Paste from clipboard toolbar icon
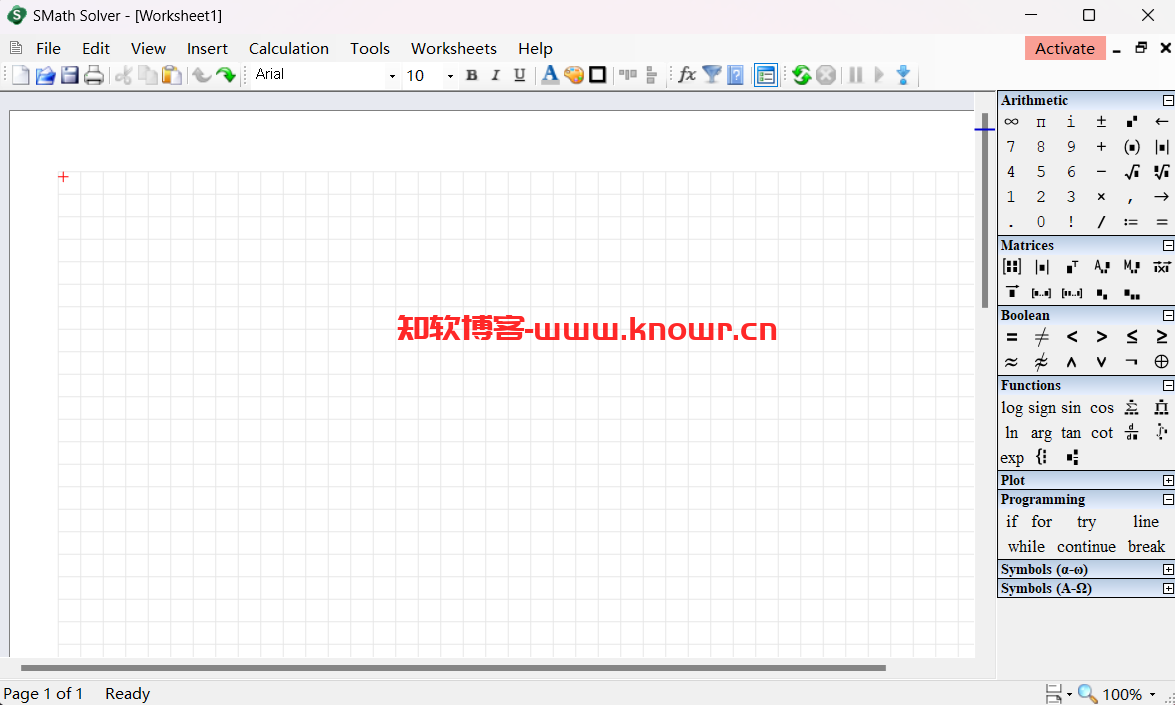Screen dimensions: 1175x705 (172, 75)
